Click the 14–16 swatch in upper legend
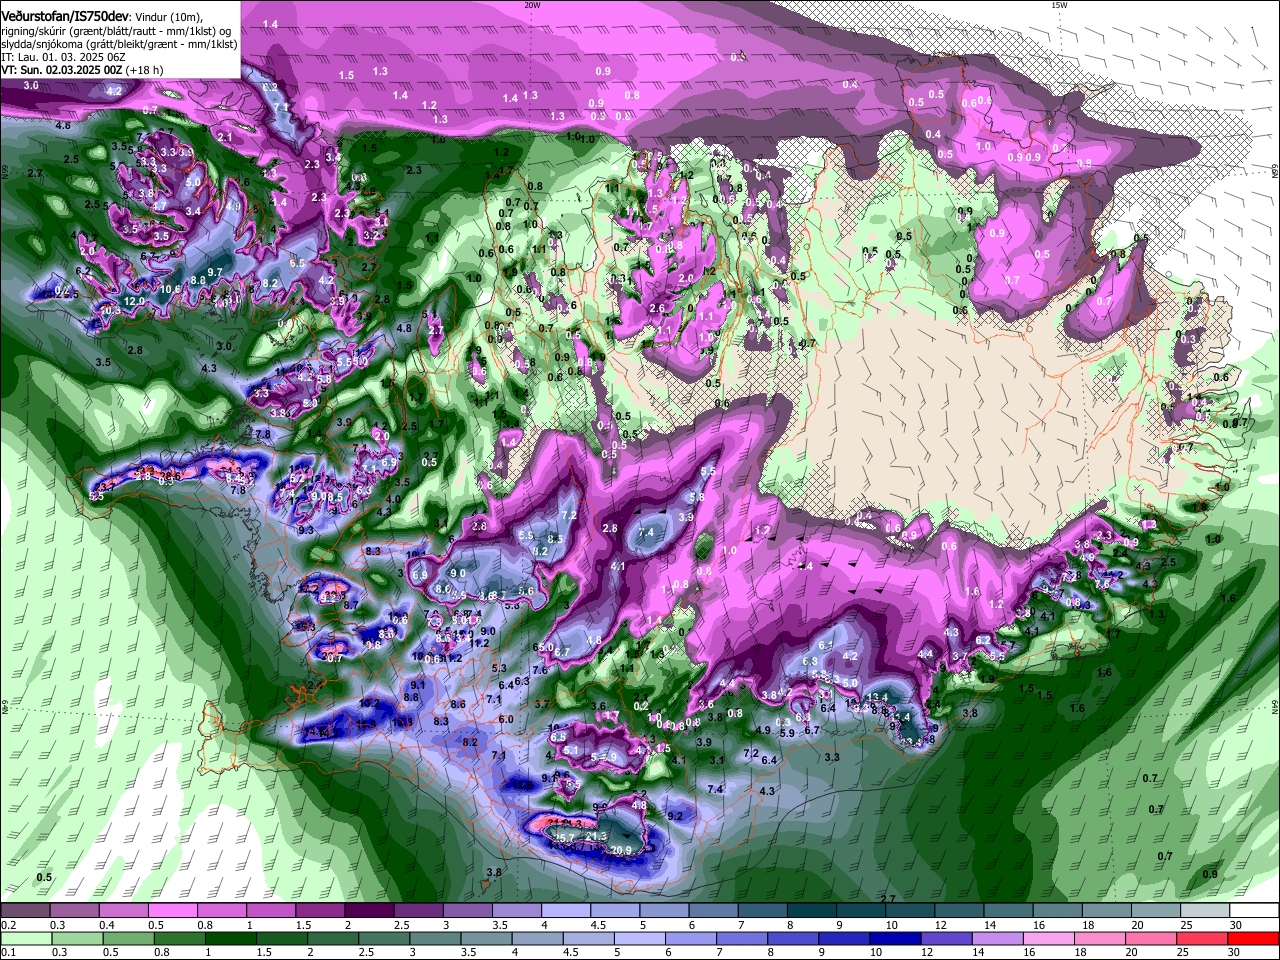Screen dimensions: 1280x960 [1007, 911]
